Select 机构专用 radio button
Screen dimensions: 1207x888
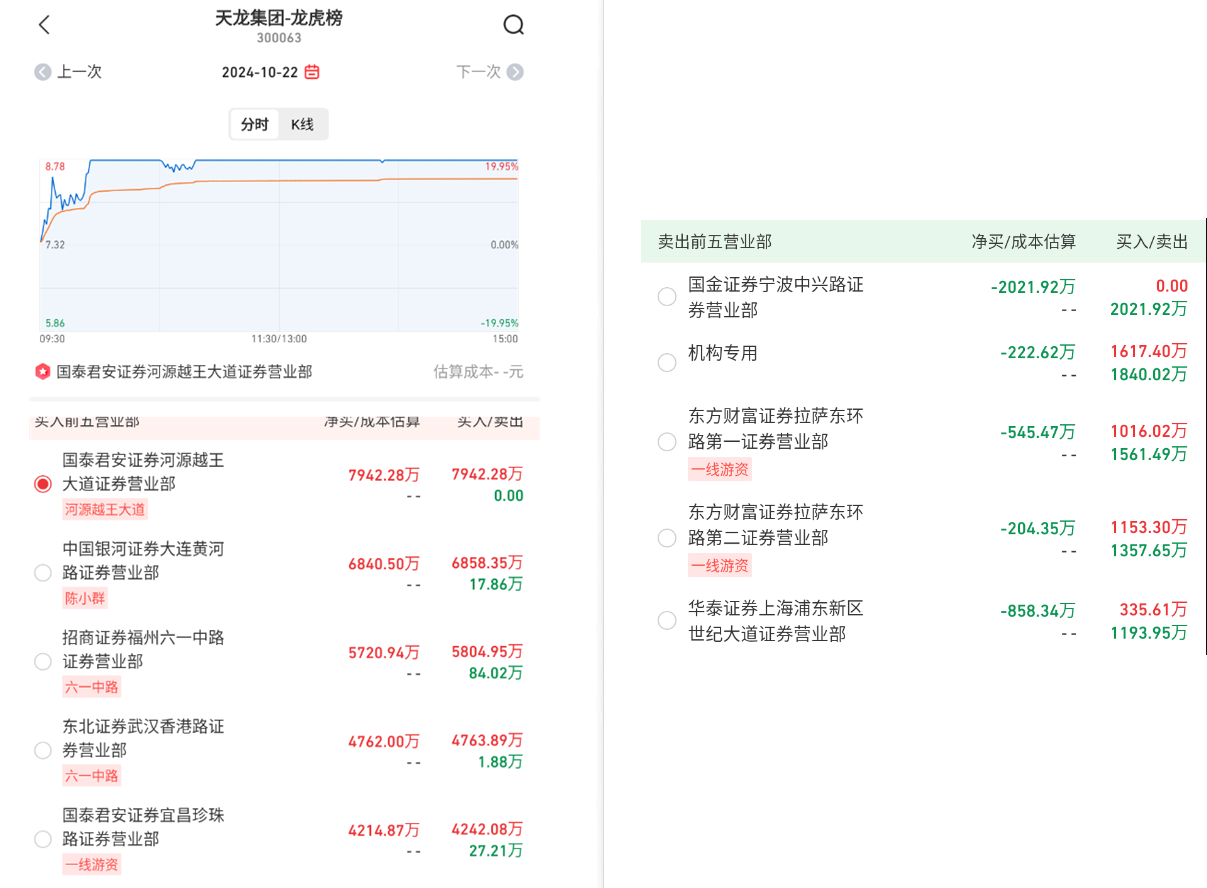coord(667,362)
